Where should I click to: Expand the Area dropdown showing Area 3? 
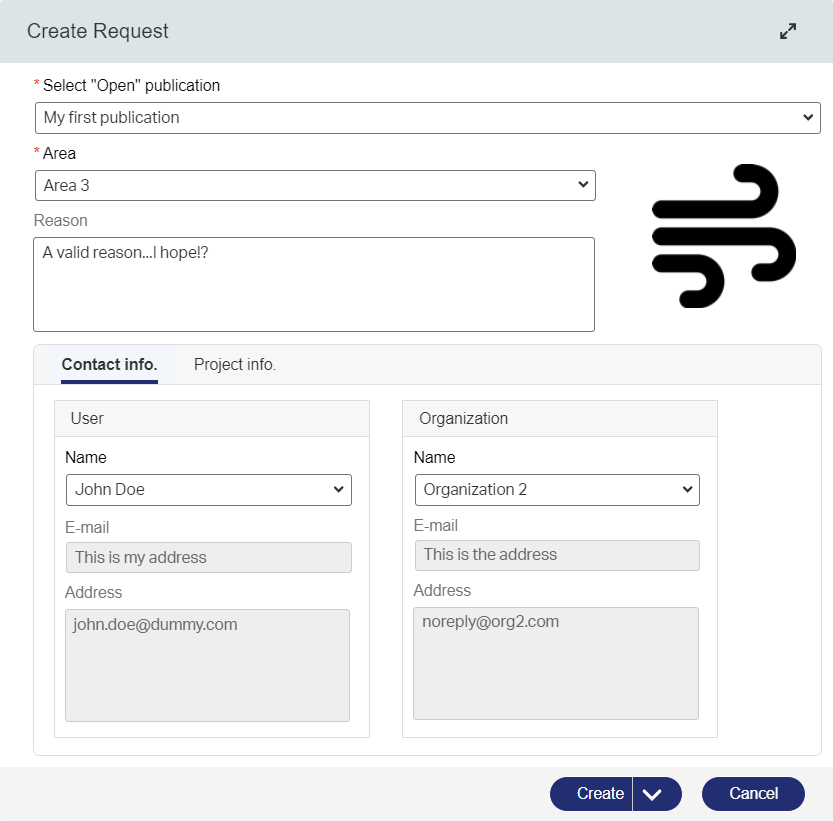tap(315, 185)
